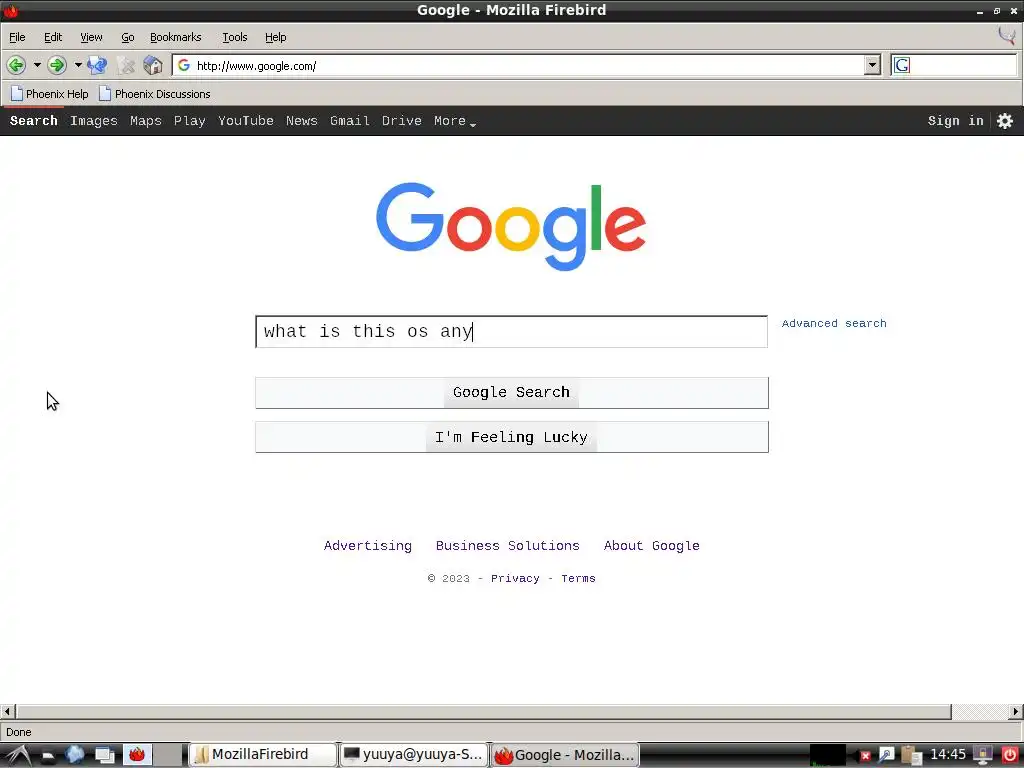The image size is (1024, 768).
Task: Open the Back history dropdown arrow
Action: point(37,65)
